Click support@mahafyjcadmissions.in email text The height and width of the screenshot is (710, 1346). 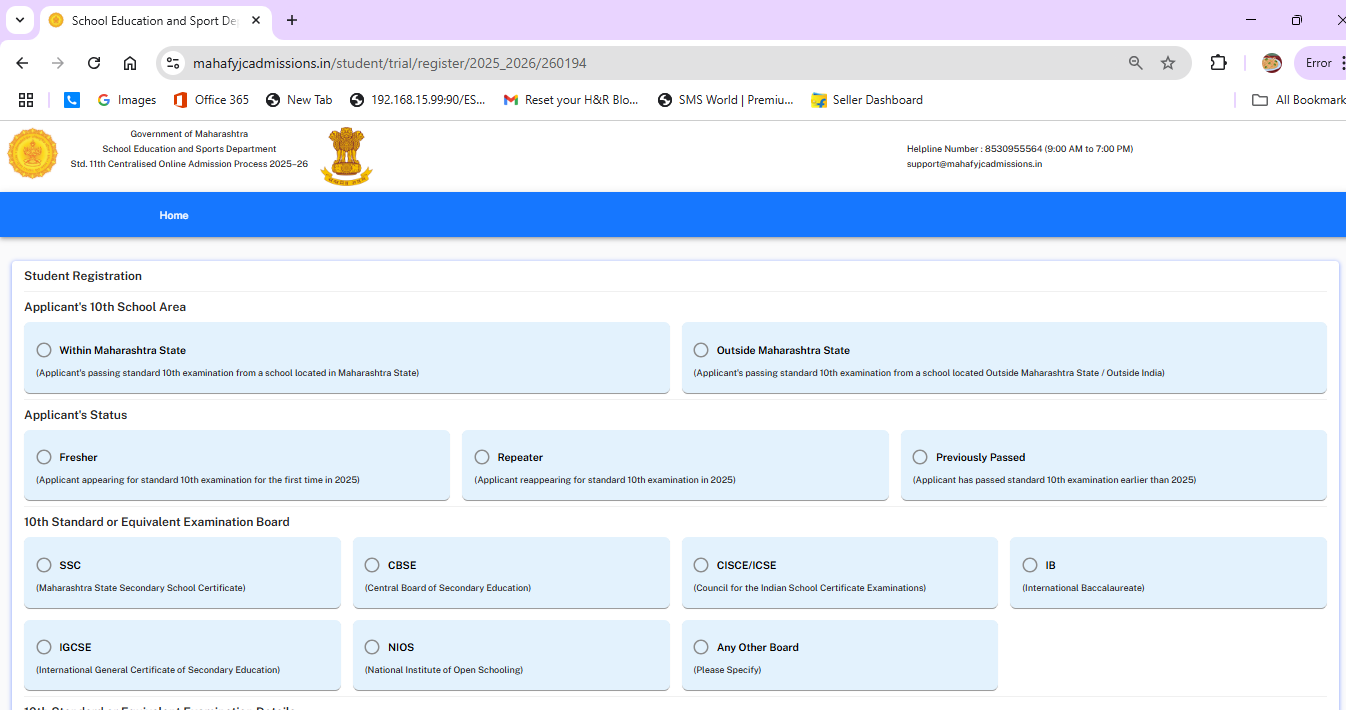coord(974,164)
